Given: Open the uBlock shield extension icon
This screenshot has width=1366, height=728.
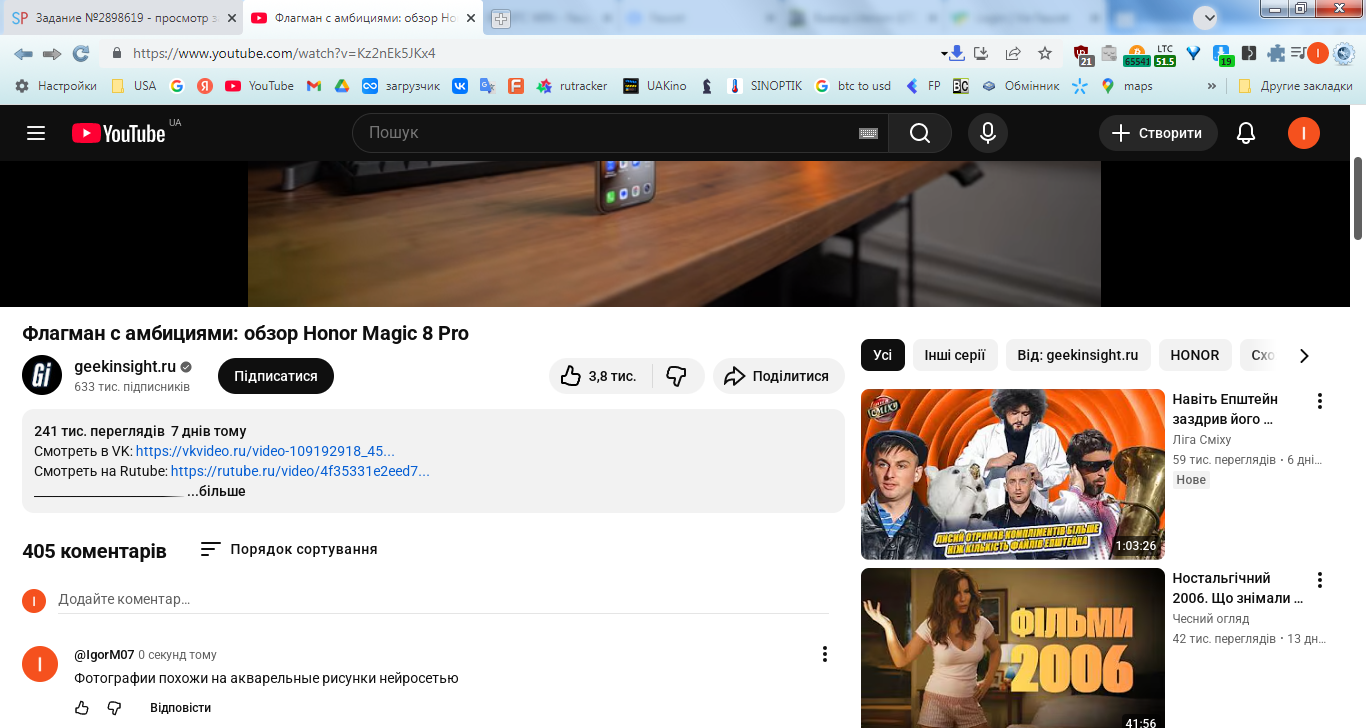Looking at the screenshot, I should click(1085, 54).
